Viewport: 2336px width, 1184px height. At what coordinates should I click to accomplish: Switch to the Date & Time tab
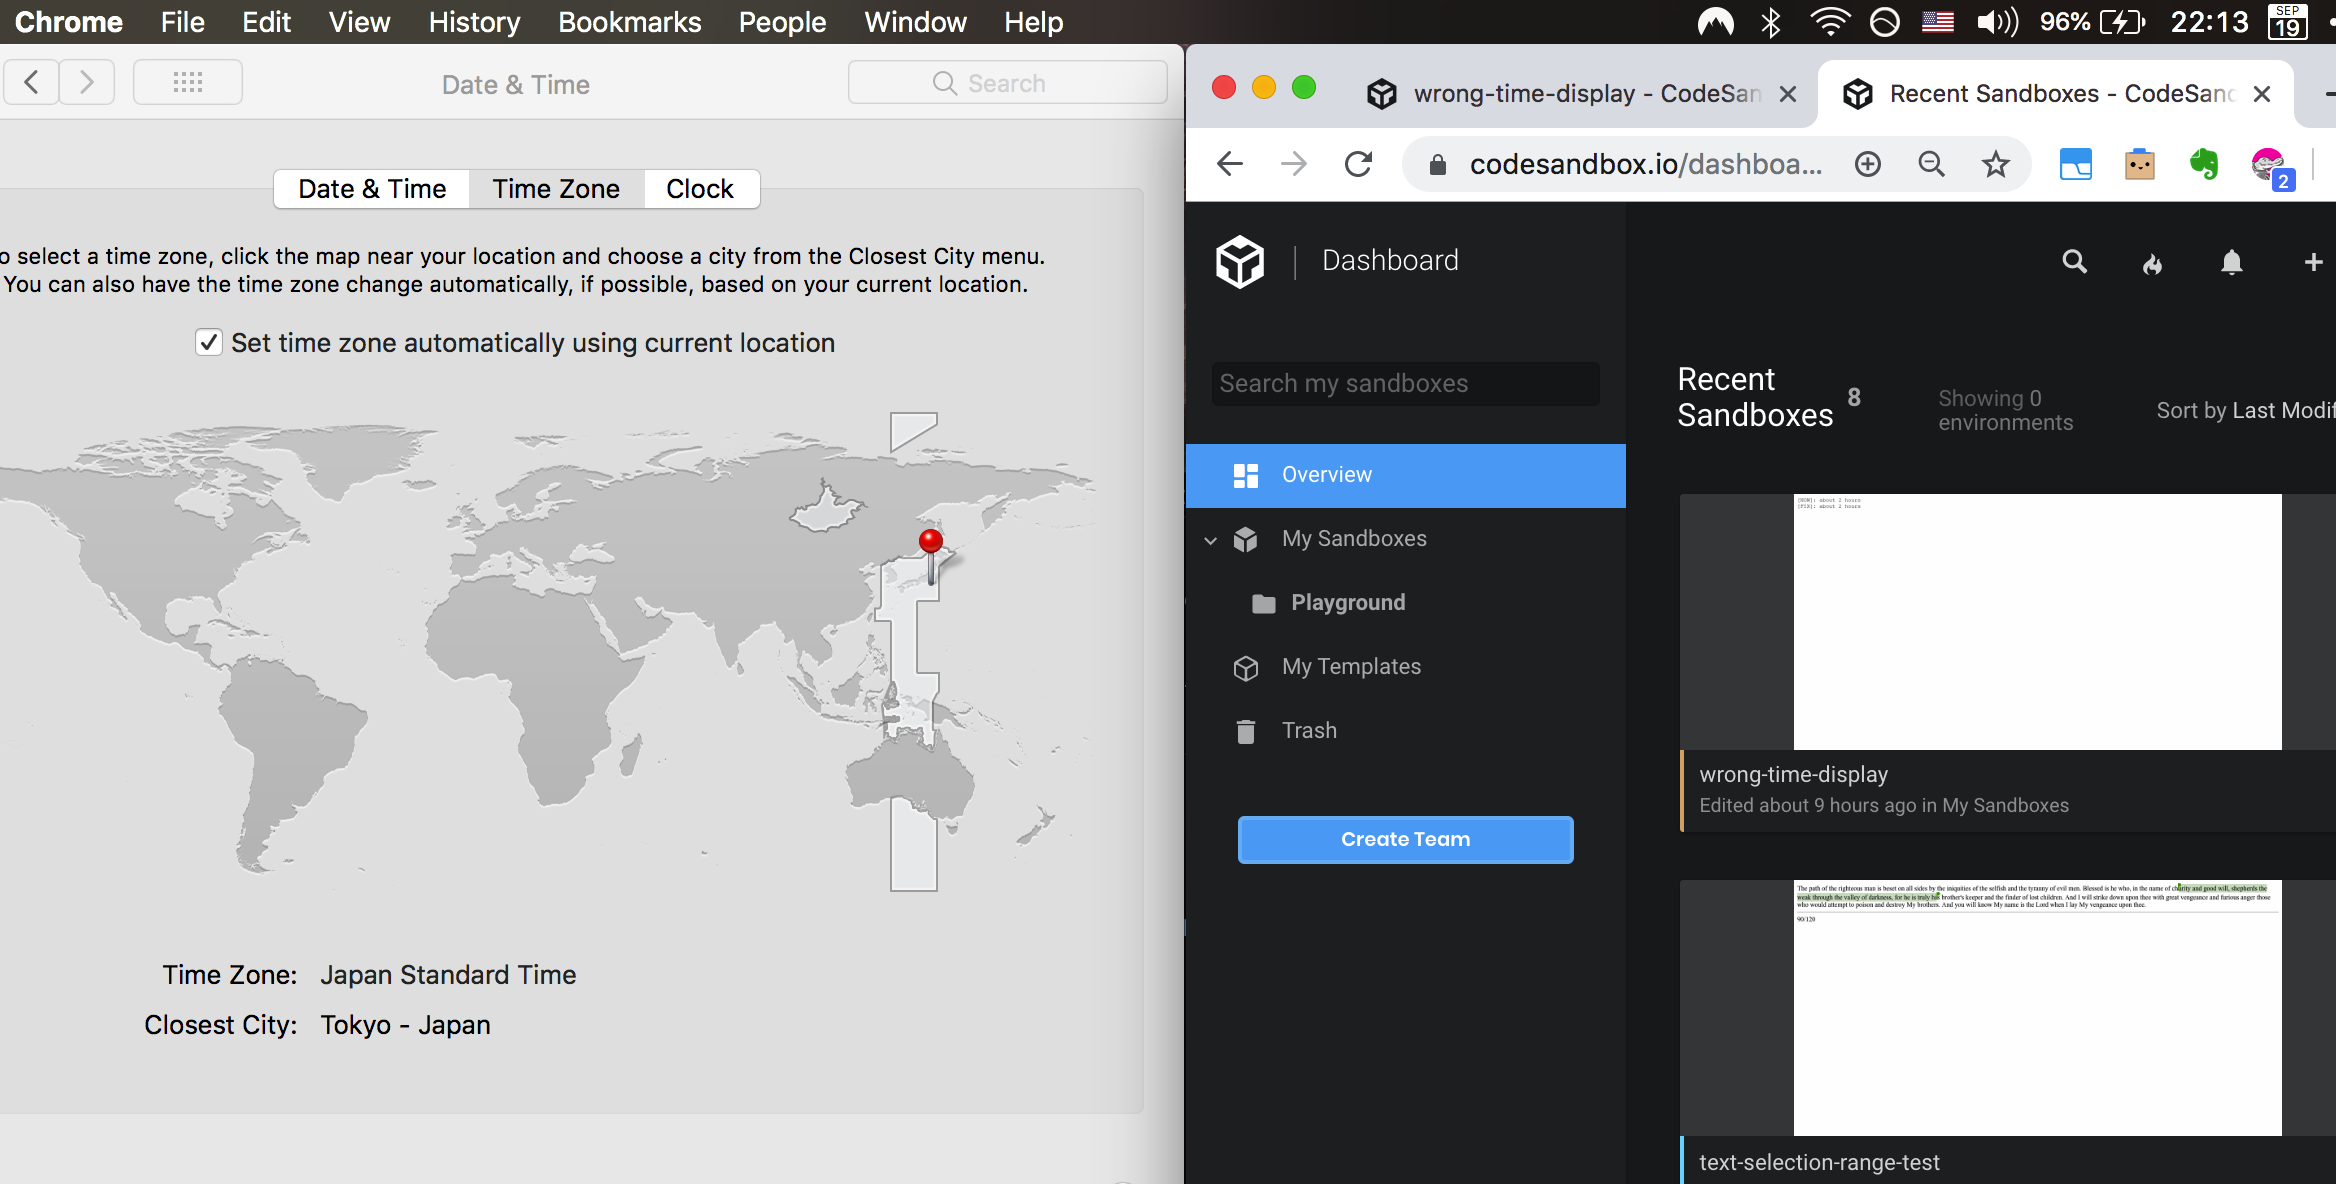tap(372, 189)
